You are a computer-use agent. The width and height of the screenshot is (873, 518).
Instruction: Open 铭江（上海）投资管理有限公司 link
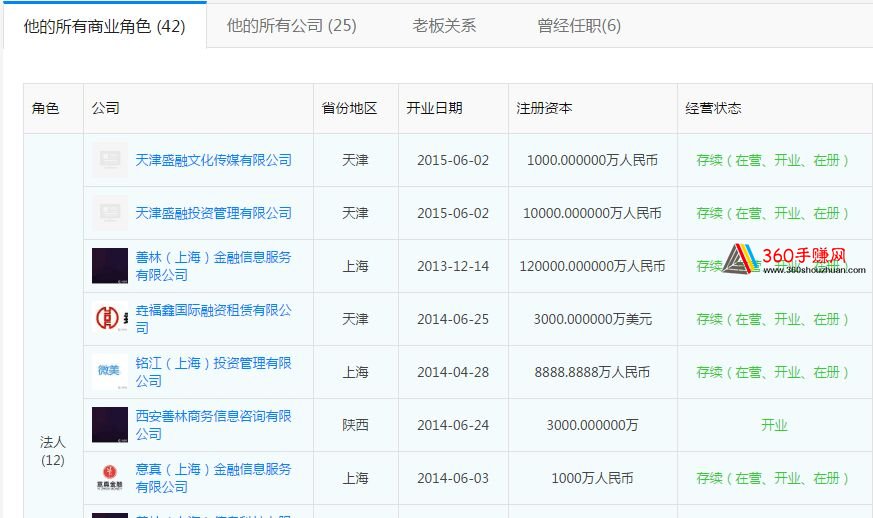214,372
